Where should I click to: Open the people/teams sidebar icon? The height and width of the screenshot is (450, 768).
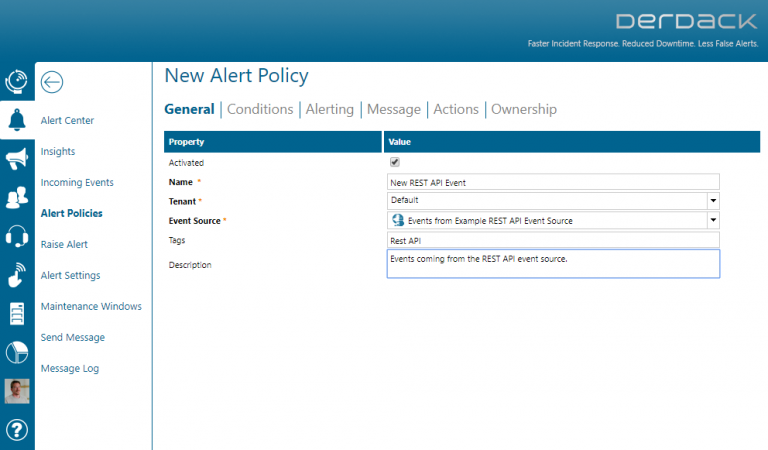16,198
